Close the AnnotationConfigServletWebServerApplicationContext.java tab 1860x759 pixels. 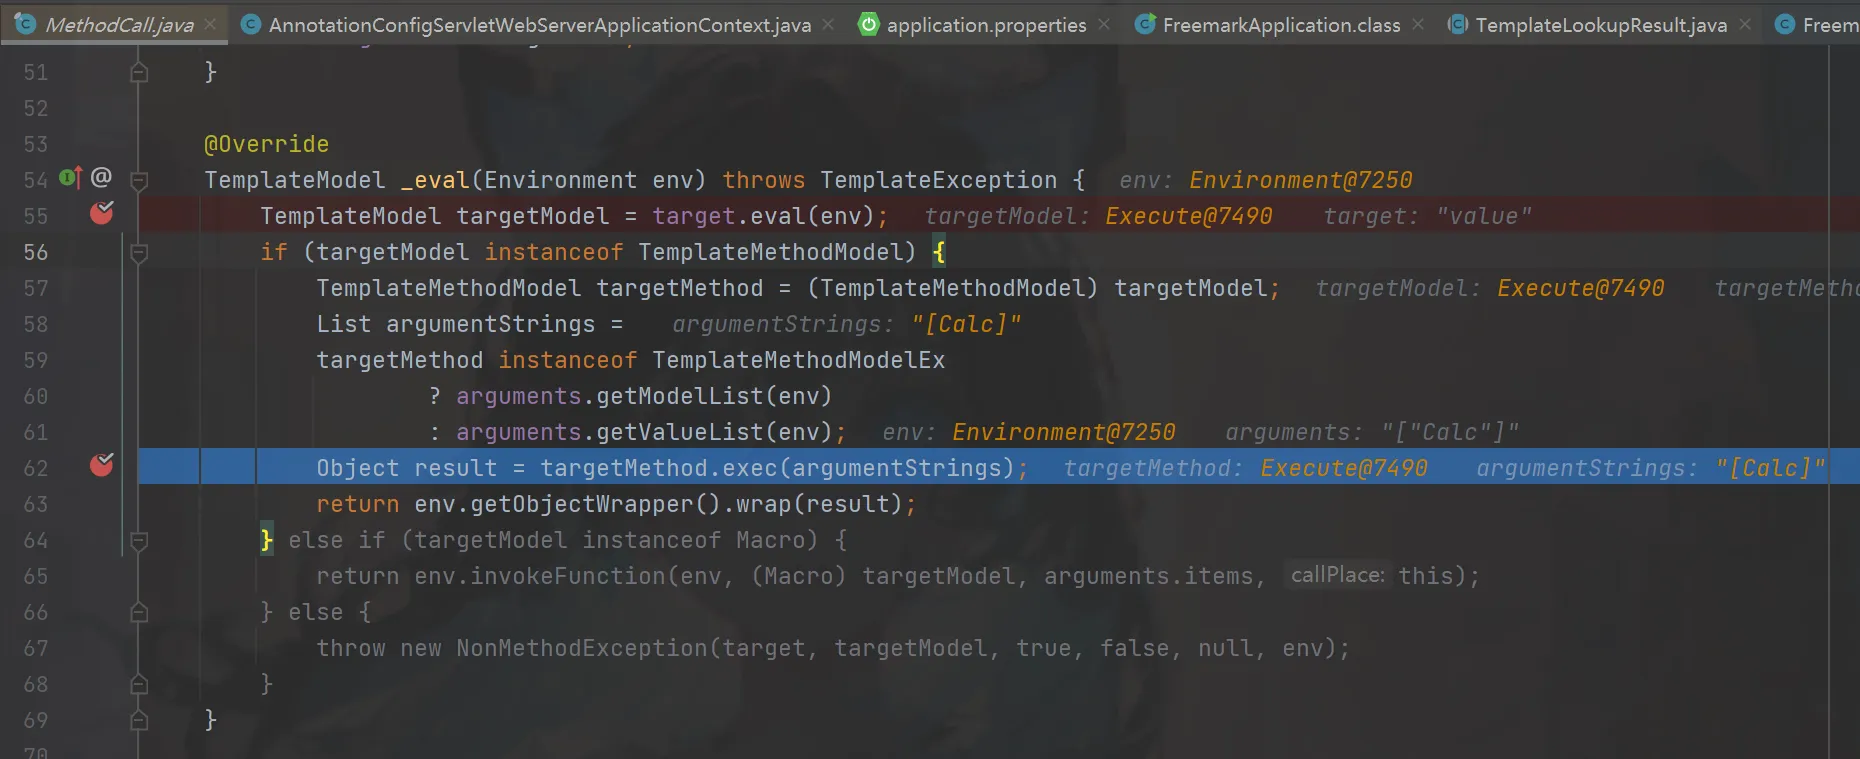click(828, 24)
